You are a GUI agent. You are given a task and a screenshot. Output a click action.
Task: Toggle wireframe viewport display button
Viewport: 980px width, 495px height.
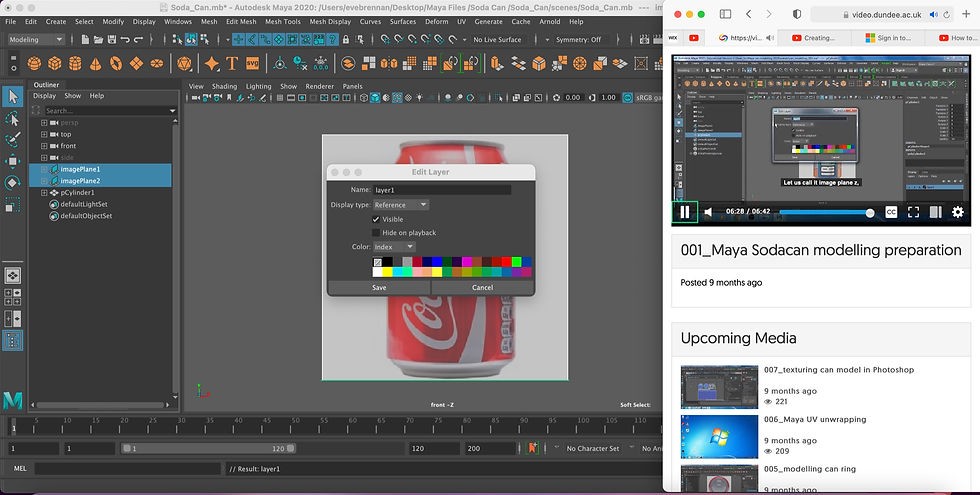[364, 98]
